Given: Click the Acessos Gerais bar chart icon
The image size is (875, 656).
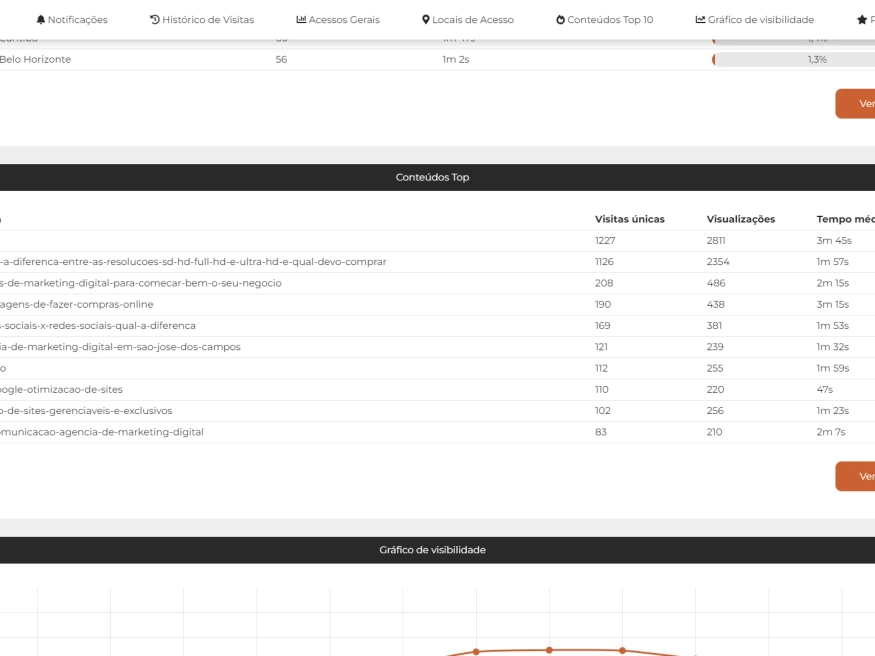Looking at the screenshot, I should click(x=301, y=20).
